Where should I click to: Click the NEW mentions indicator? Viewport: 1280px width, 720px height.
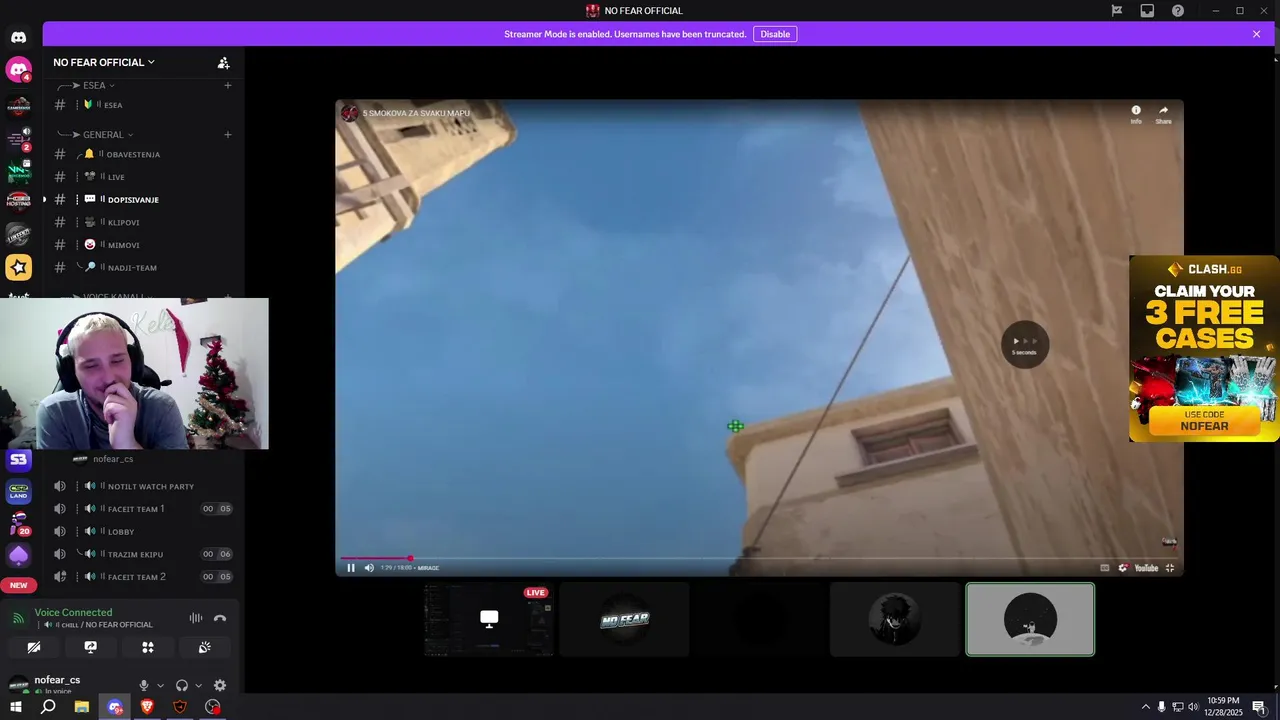coord(18,585)
